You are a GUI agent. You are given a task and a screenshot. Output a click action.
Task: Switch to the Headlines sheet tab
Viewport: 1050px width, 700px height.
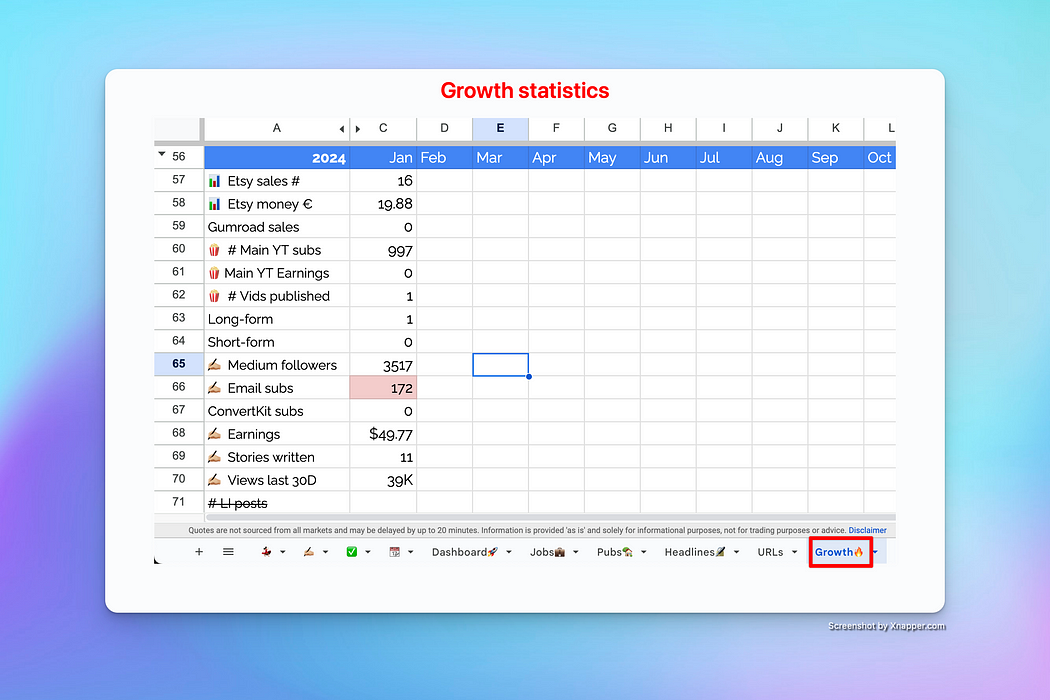point(697,551)
